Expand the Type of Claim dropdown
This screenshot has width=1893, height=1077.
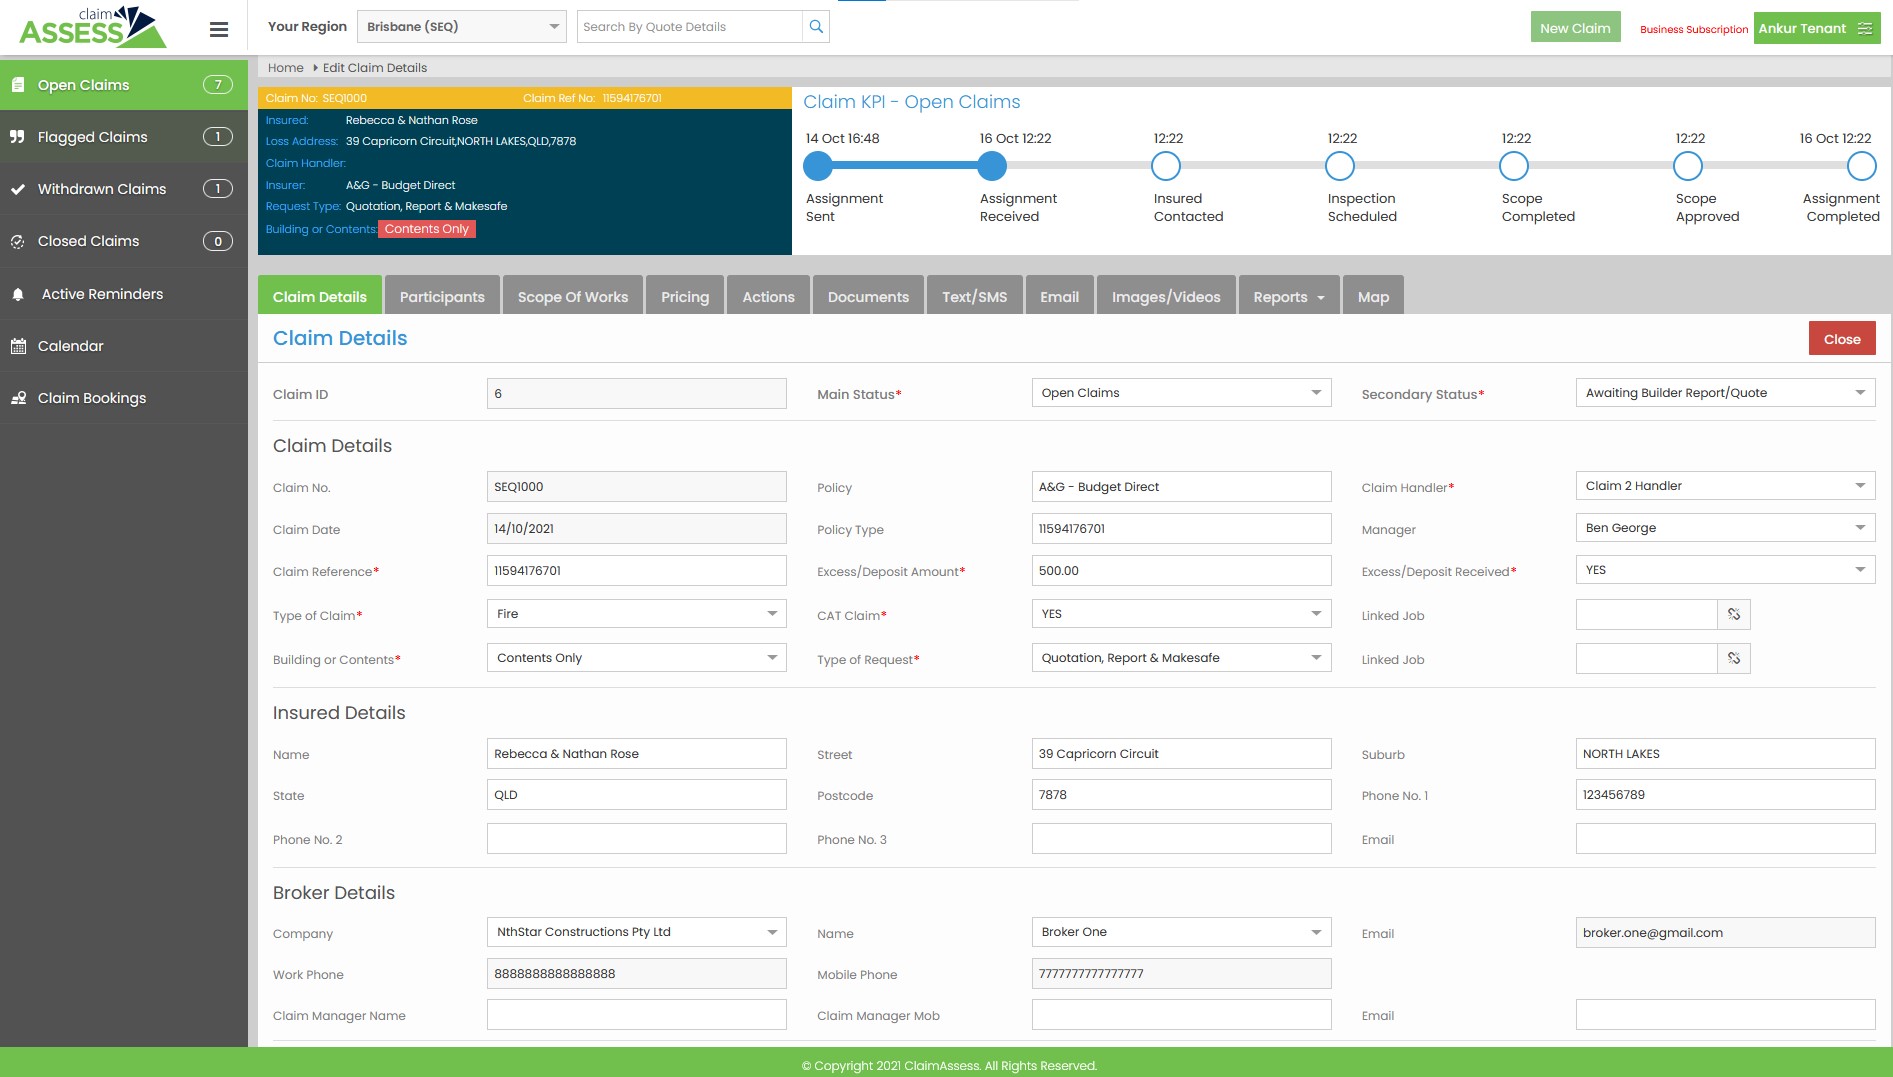pyautogui.click(x=636, y=614)
